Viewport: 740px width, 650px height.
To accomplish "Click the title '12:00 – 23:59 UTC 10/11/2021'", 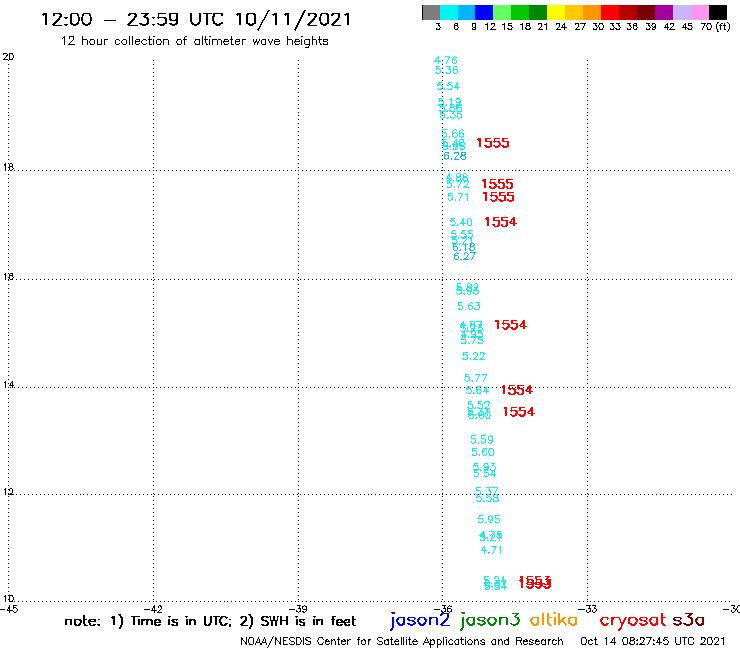I will click(196, 20).
